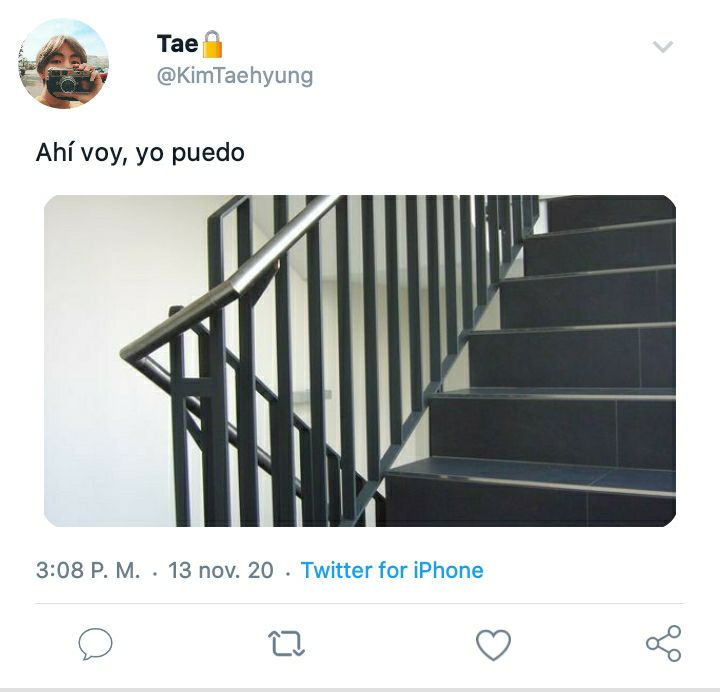Image resolution: width=720 pixels, height=692 pixels.
Task: Open the staircase photo attachment
Action: pyautogui.click(x=360, y=360)
